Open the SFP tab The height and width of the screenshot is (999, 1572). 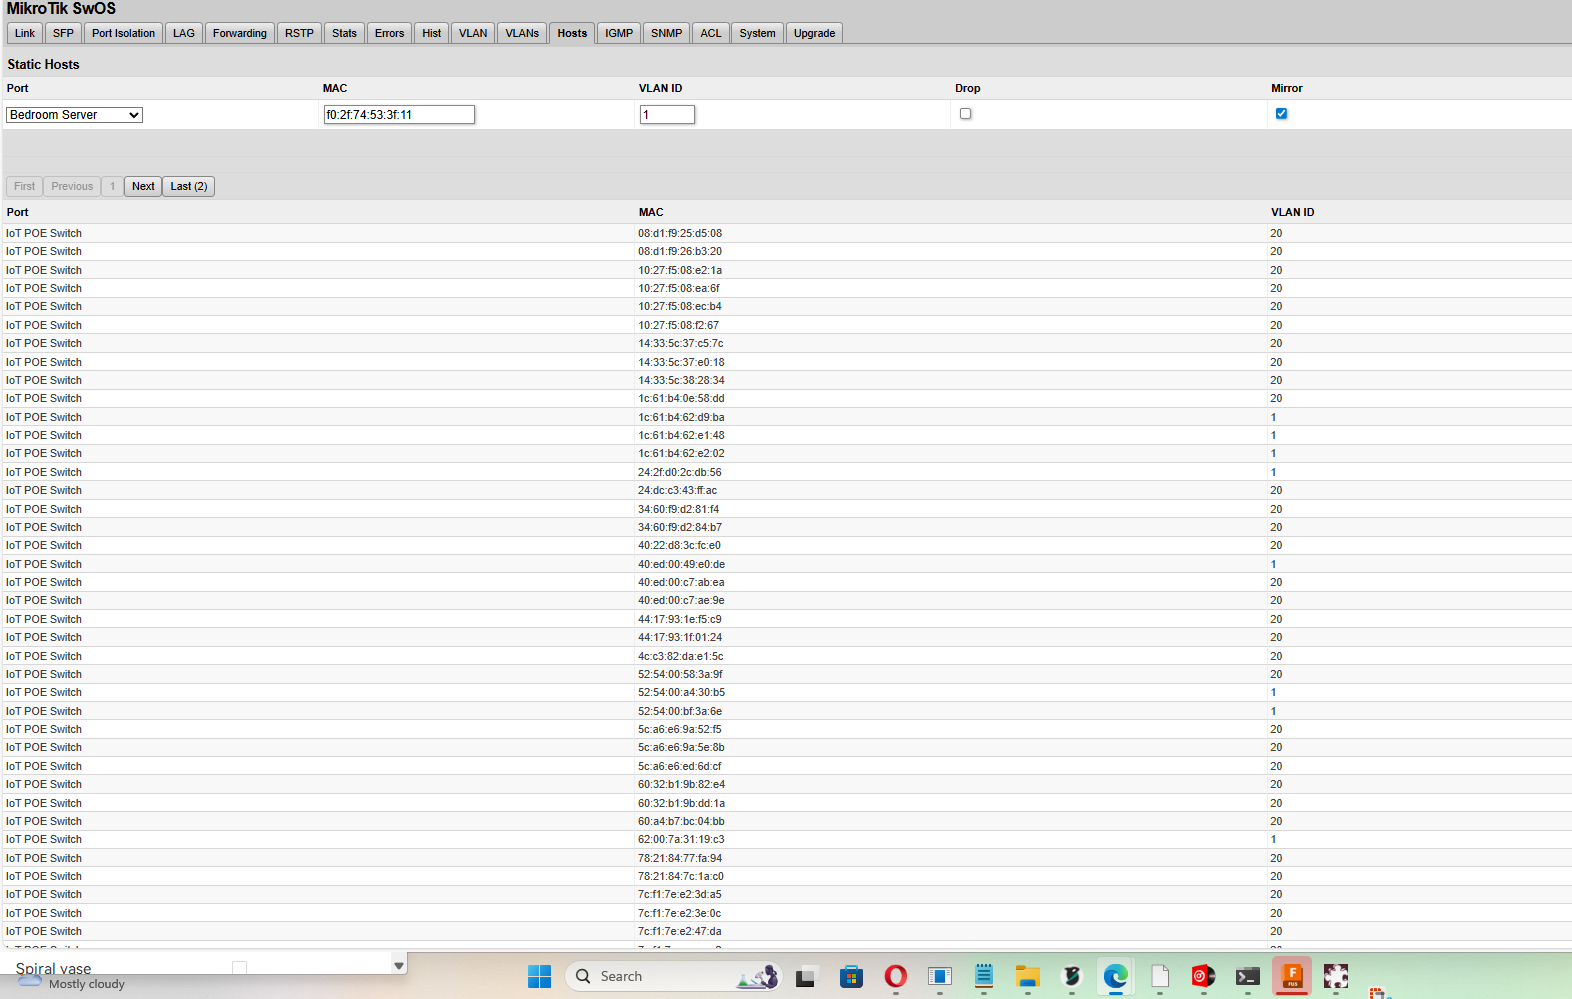[x=63, y=33]
